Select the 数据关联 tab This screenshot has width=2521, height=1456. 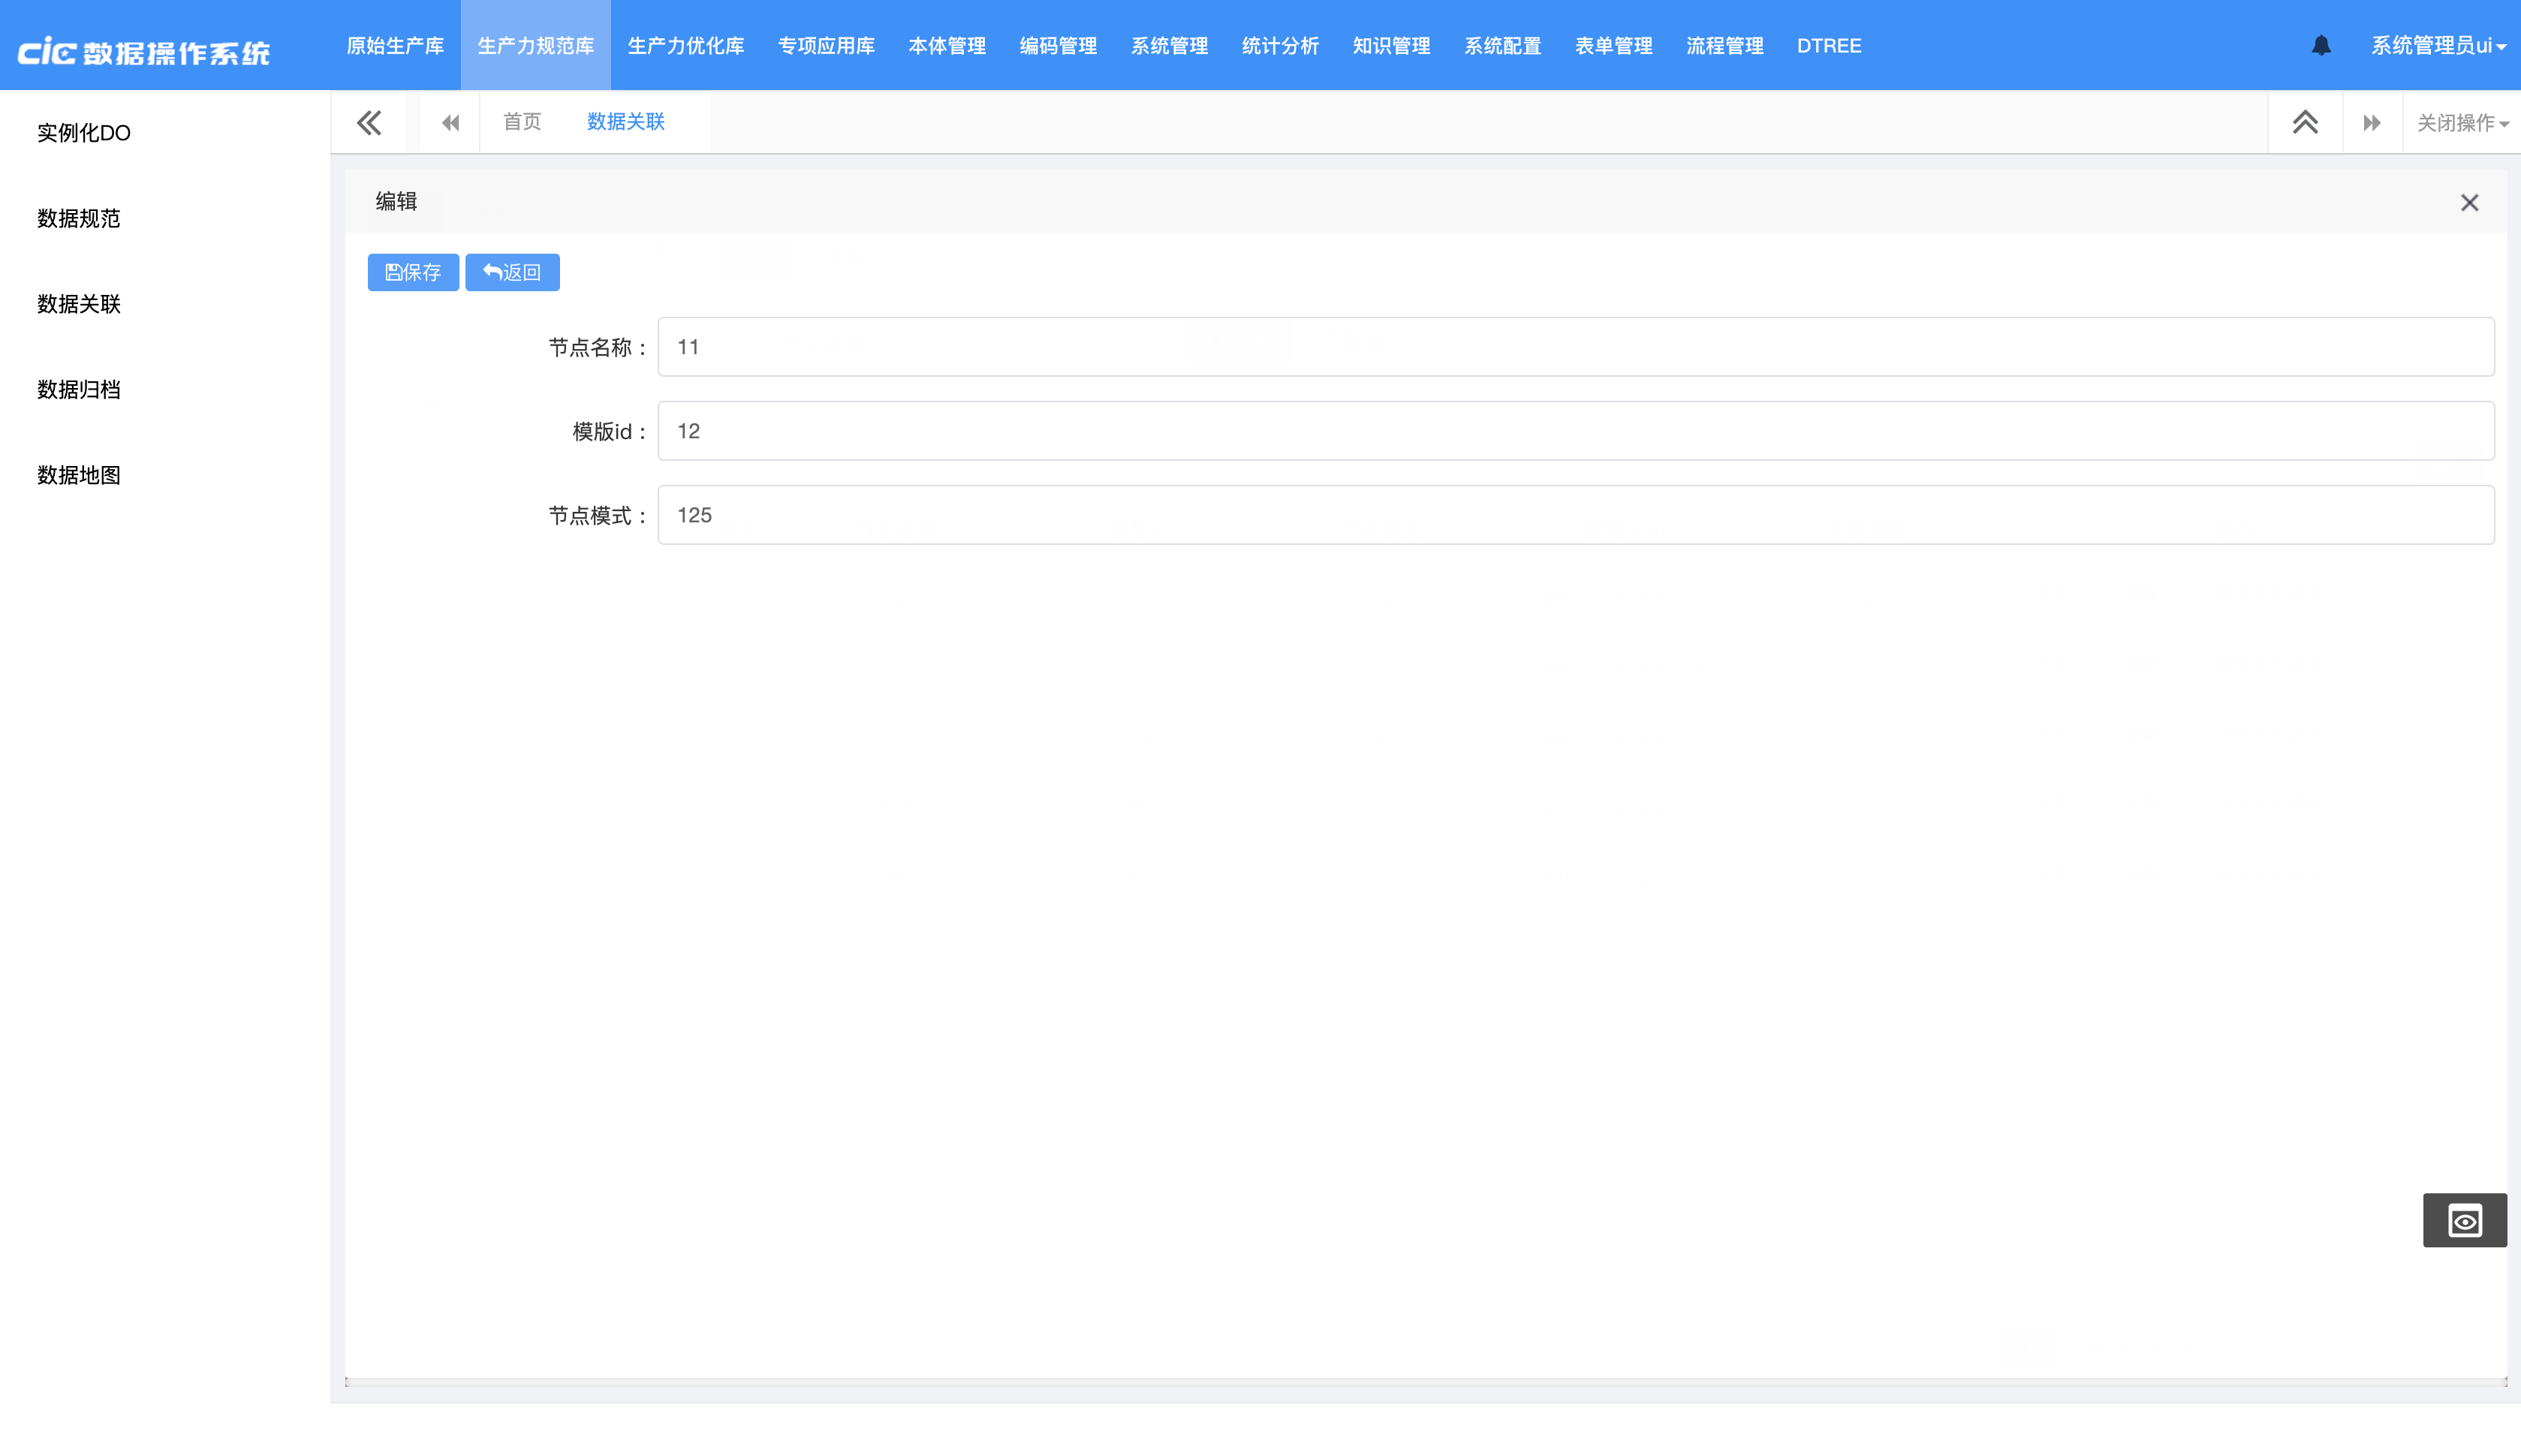(x=625, y=122)
